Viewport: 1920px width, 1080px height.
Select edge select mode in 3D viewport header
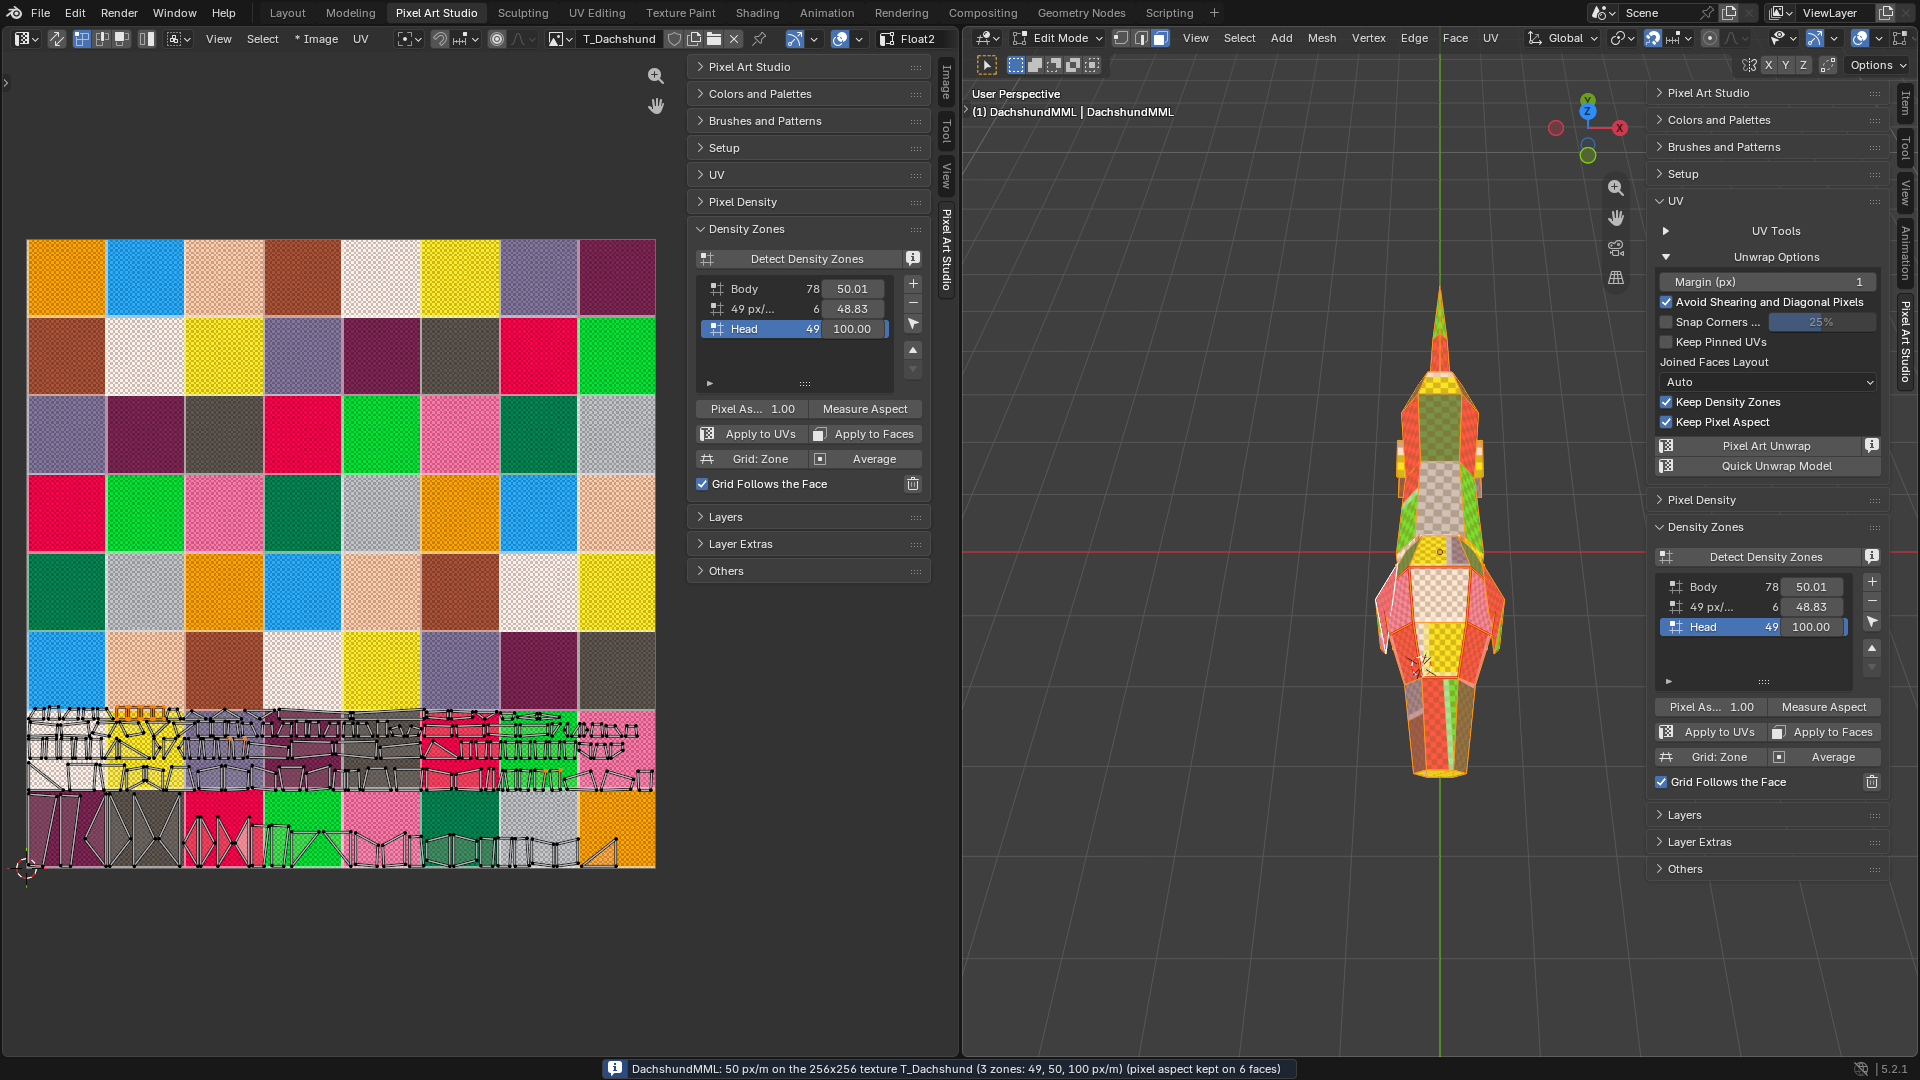(1141, 38)
